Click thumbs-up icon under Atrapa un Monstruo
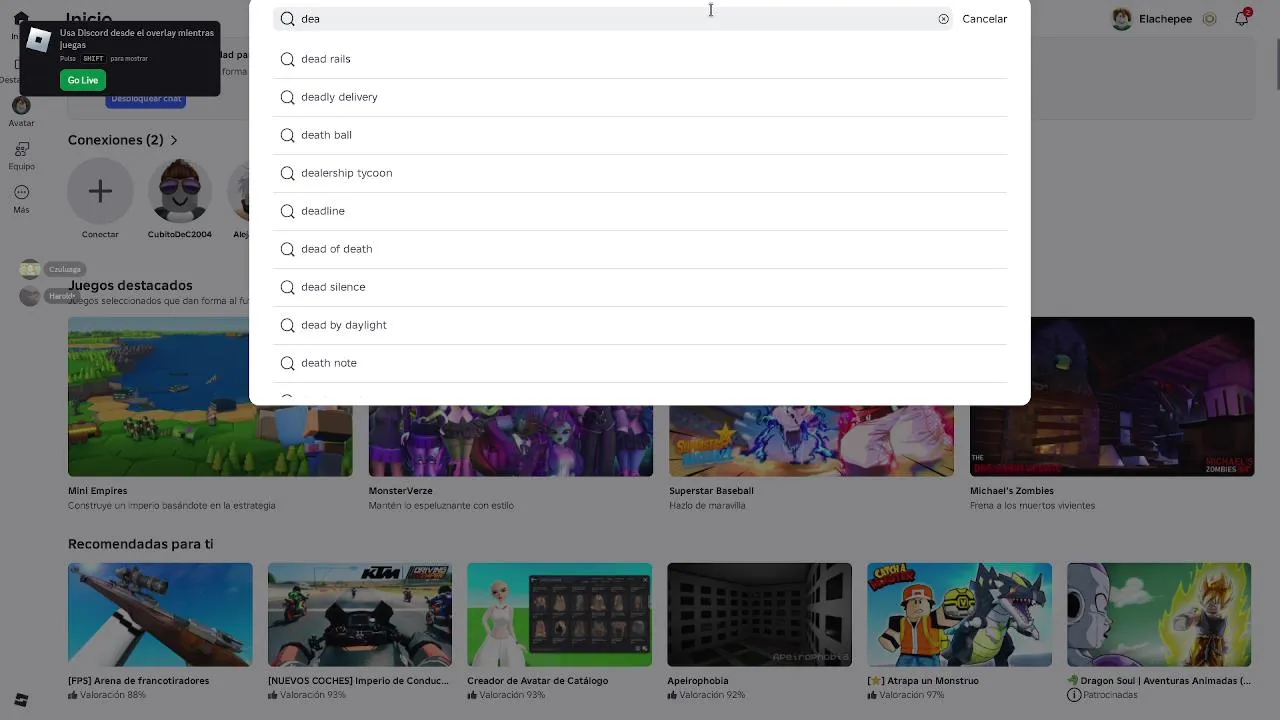The image size is (1280, 720). click(x=872, y=695)
